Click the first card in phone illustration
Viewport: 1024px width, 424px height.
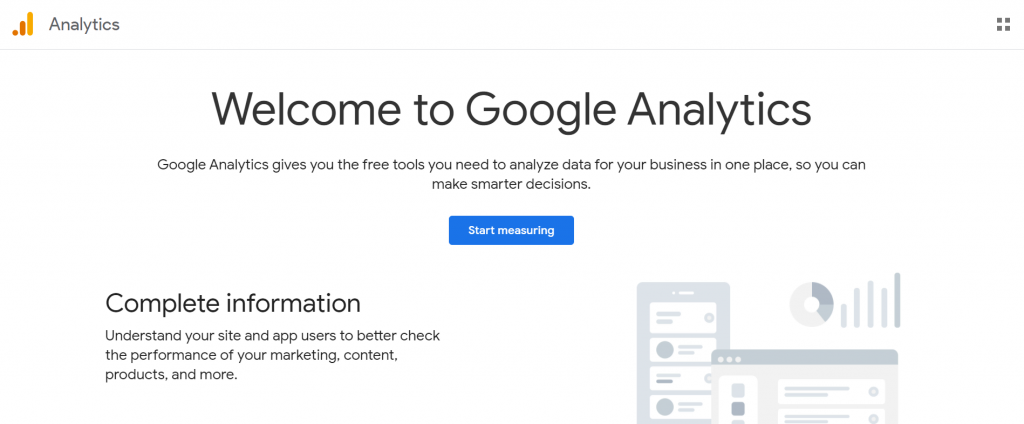click(683, 318)
